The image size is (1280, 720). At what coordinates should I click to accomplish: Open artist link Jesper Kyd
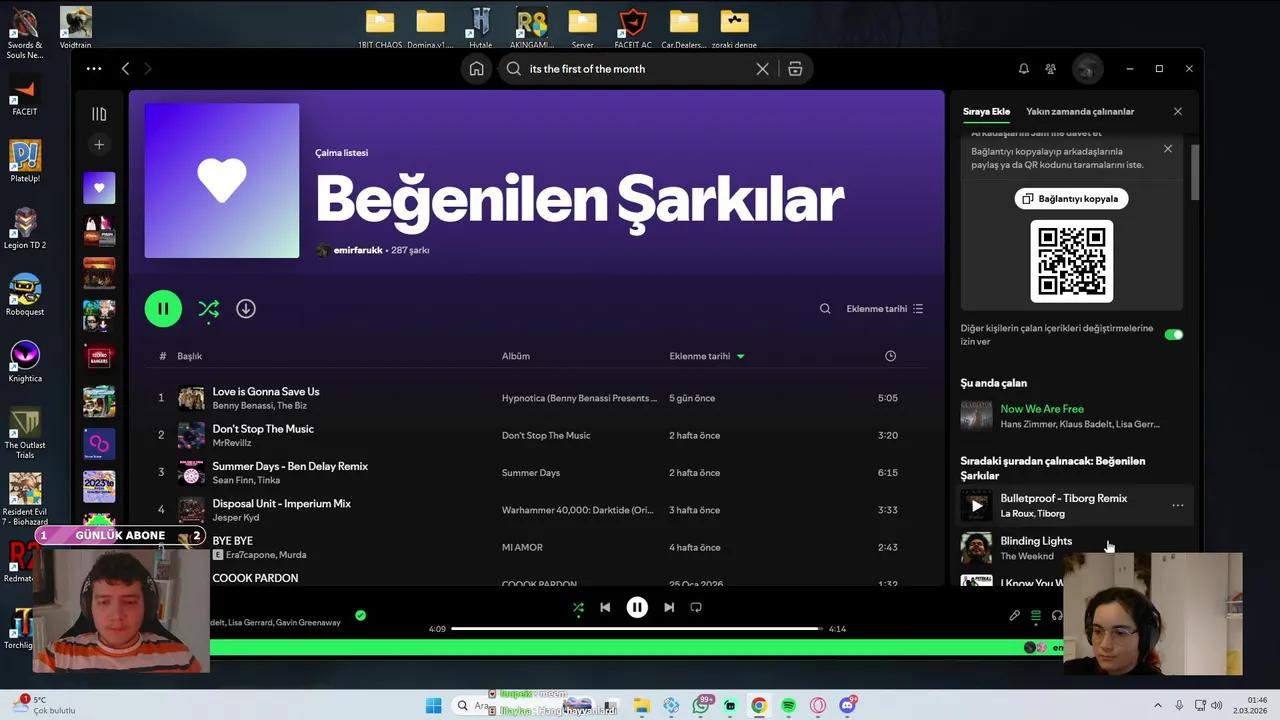235,518
